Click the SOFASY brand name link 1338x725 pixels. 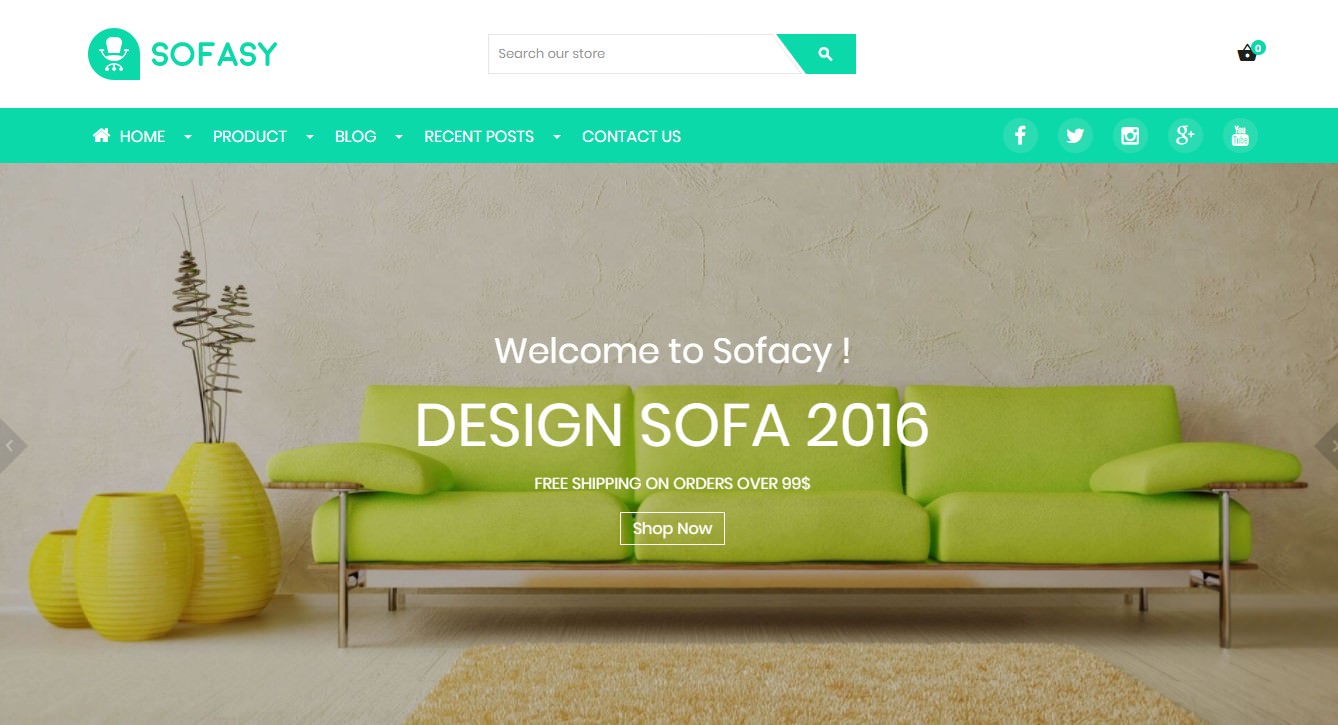[214, 54]
